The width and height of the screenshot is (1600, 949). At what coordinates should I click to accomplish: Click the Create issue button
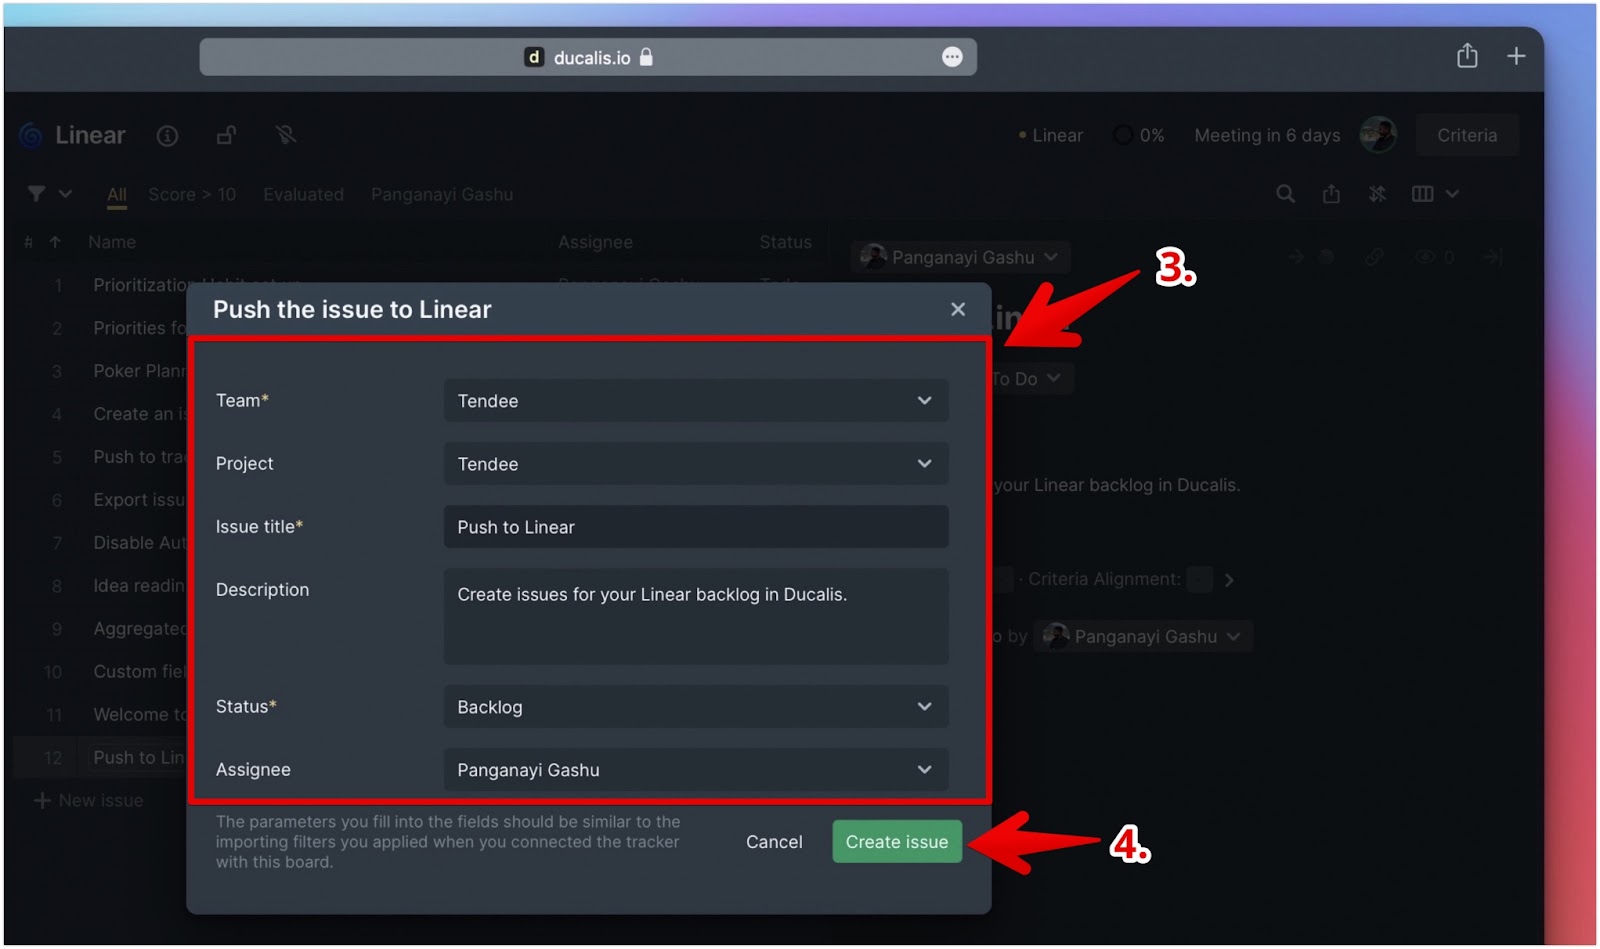(897, 842)
